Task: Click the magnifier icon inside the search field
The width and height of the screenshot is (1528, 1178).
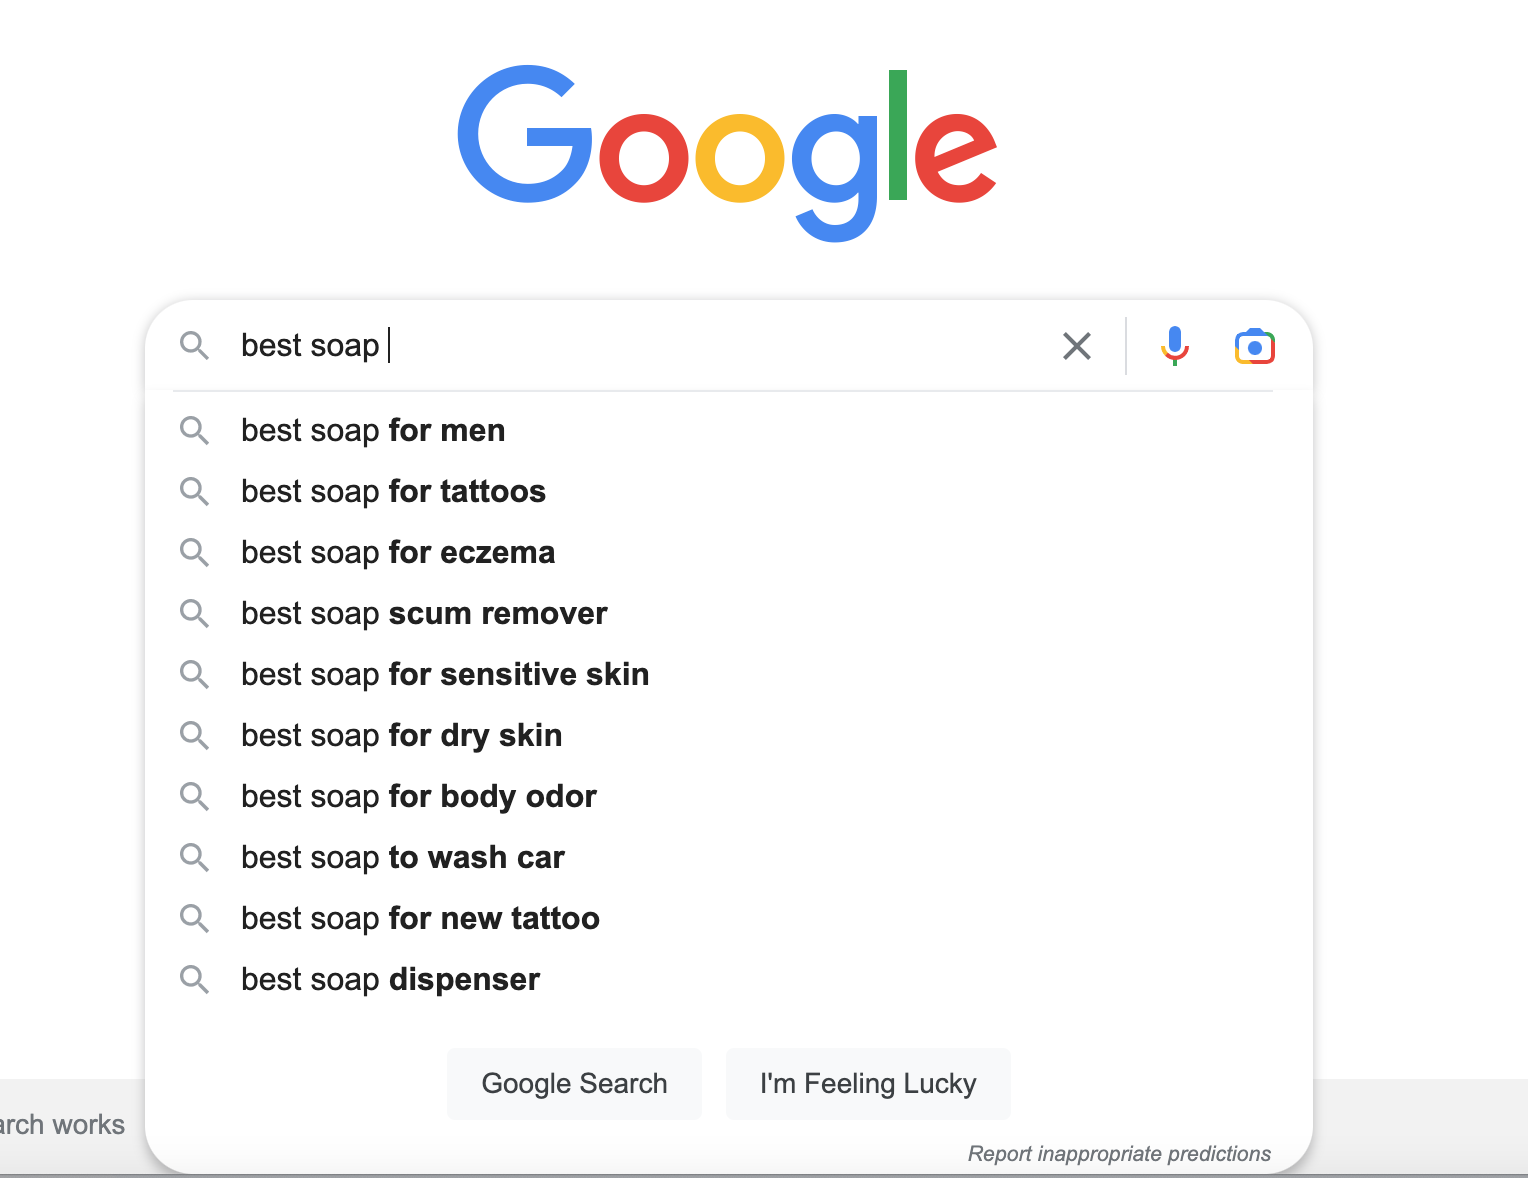Action: point(194,346)
